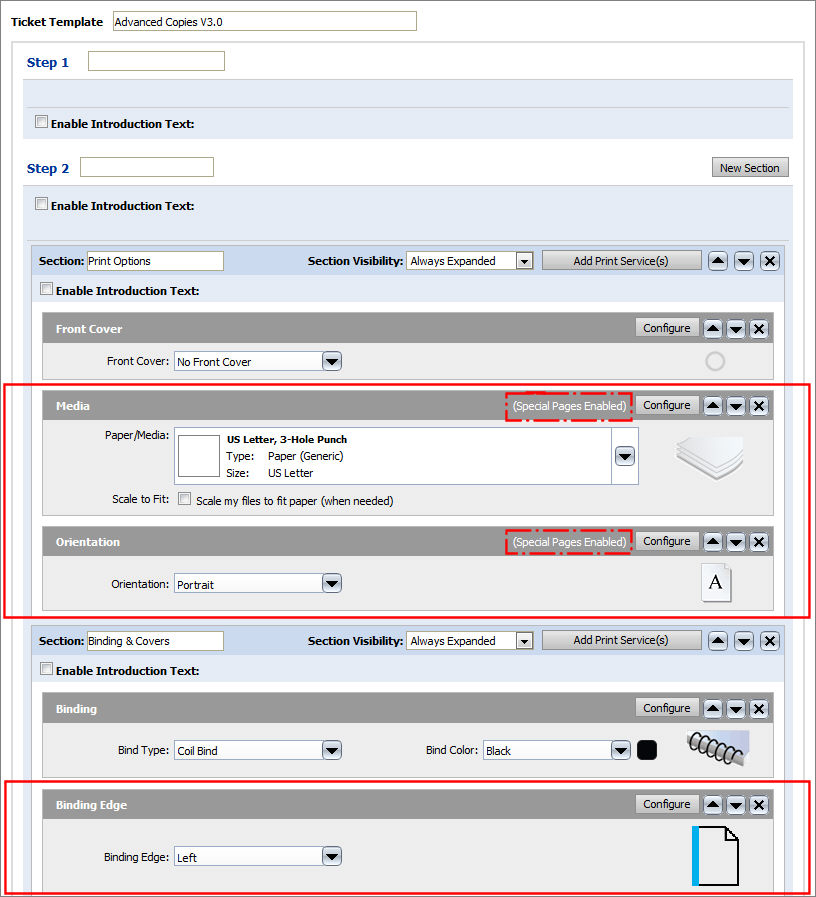The width and height of the screenshot is (816, 897).
Task: Enable Introduction Text in Binding & Covers section
Action: [x=46, y=670]
